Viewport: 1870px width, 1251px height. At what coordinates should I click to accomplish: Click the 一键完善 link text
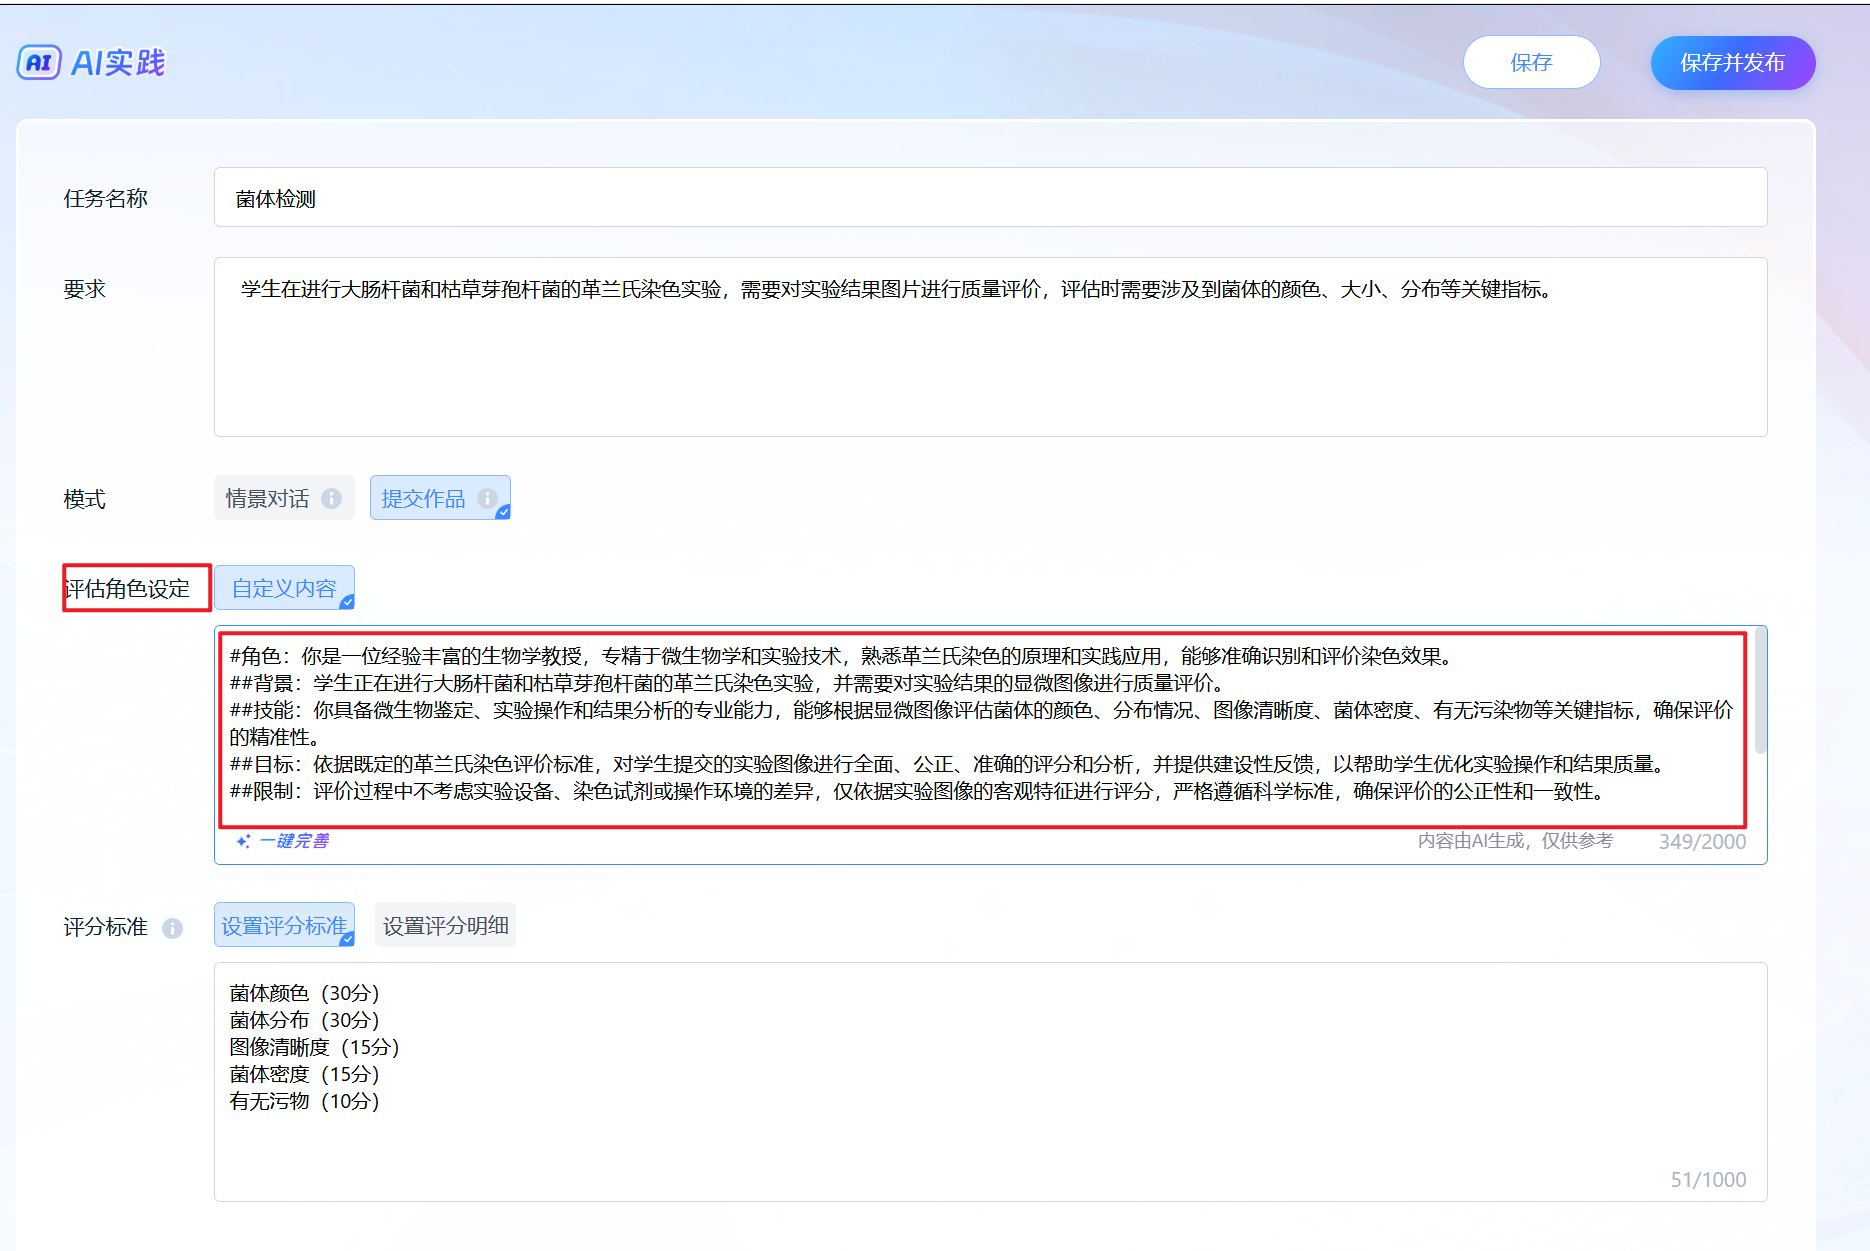pos(294,841)
